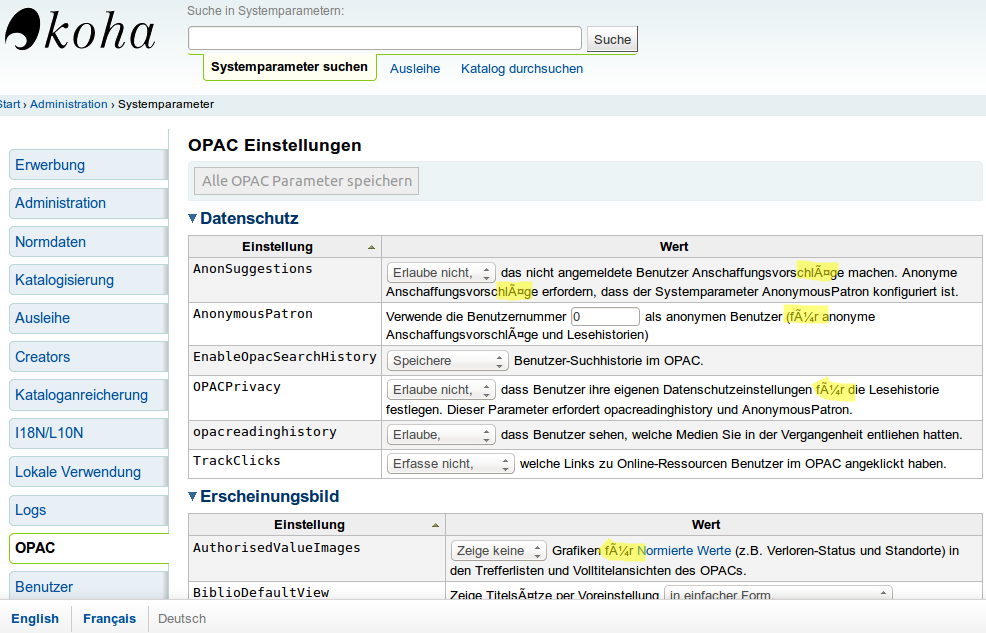Screen dimensions: 986x633
Task: Collapse the Erscheinungsbild section triangle
Action: (x=193, y=497)
